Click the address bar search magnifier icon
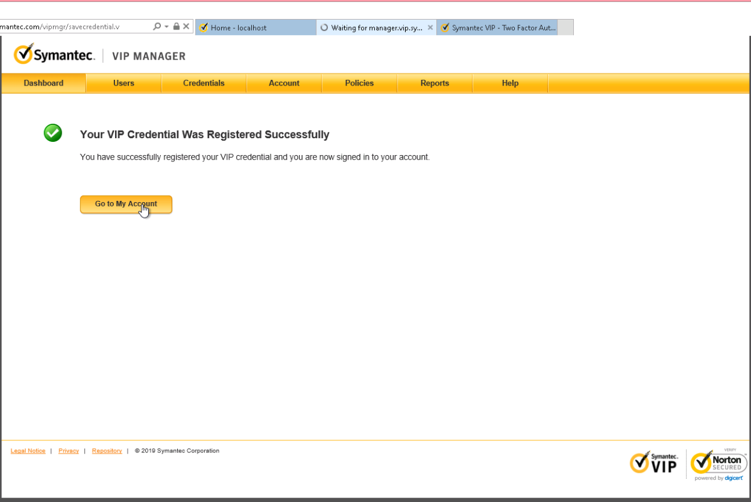The height and width of the screenshot is (502, 751). (157, 27)
